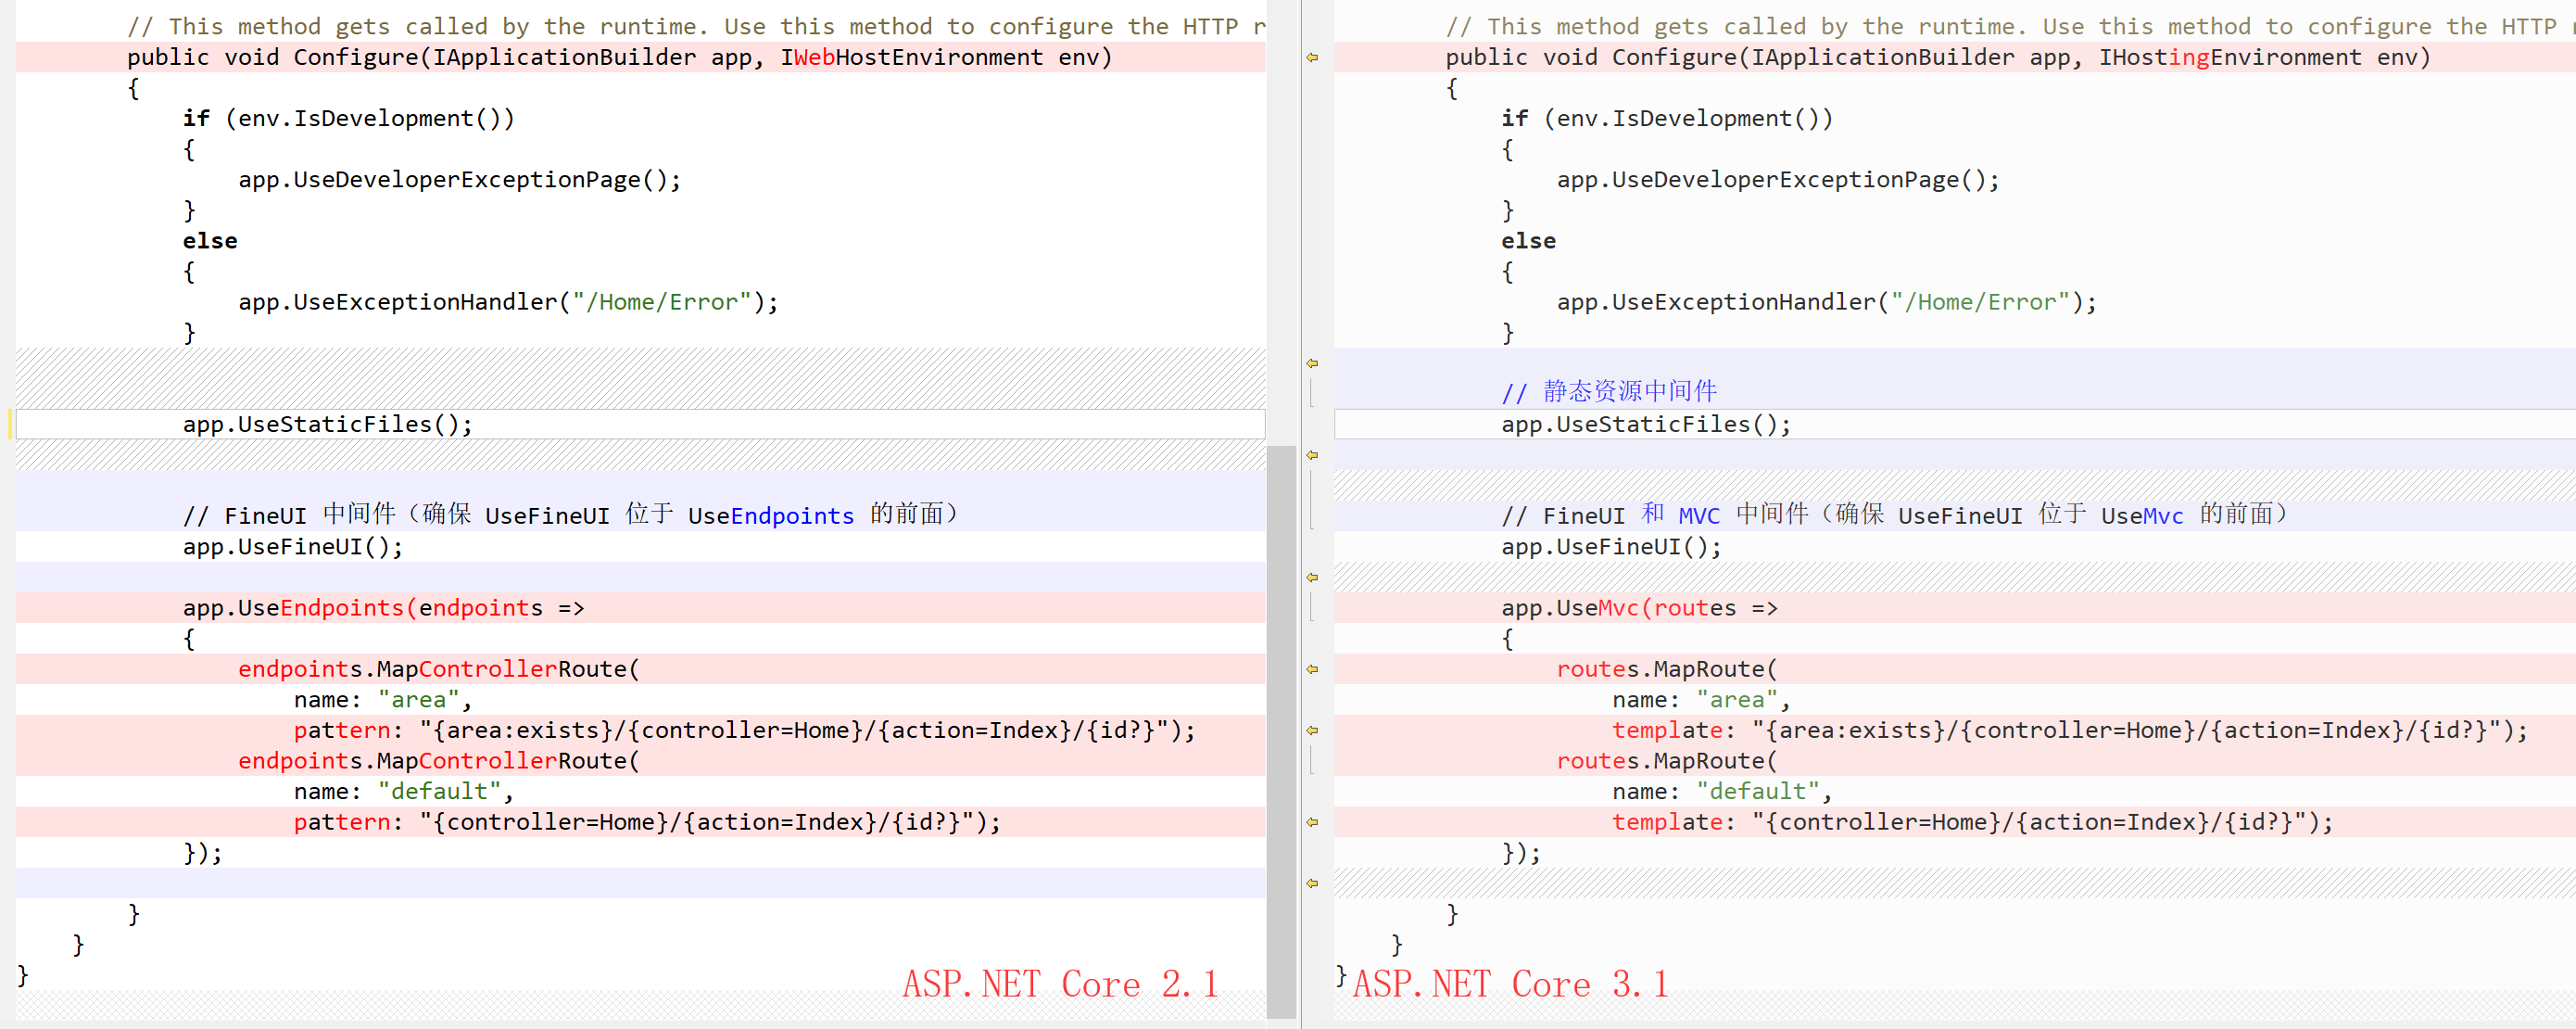Click 'name: "default",' in the left pane

coord(404,792)
